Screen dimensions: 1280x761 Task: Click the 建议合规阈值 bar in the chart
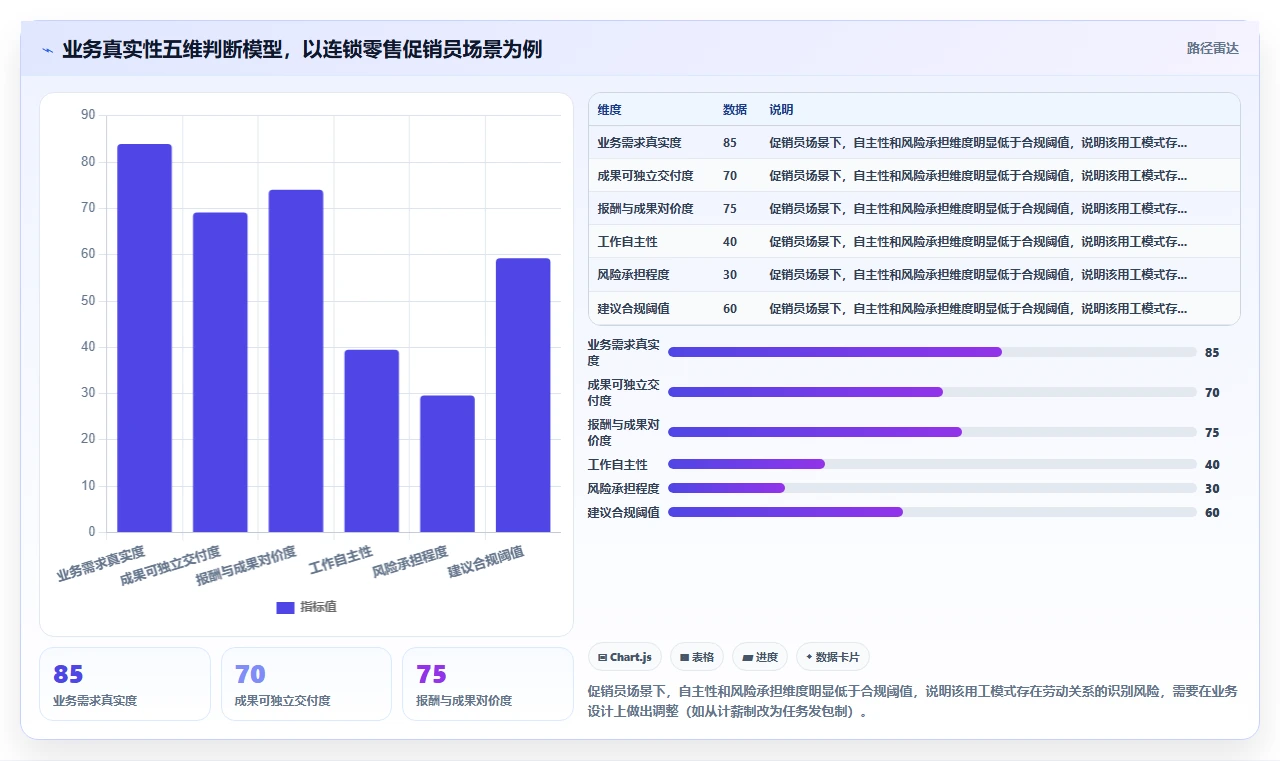523,395
